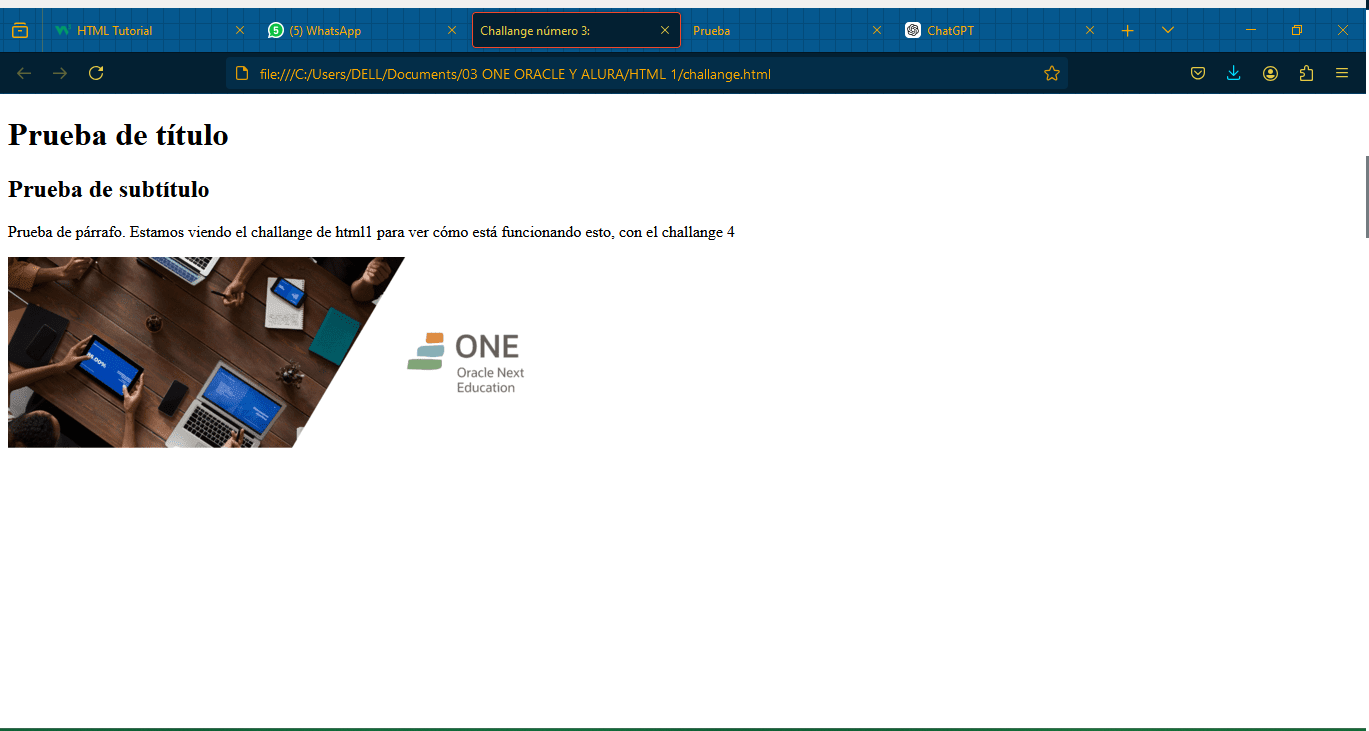Switch to the ChatGPT tab
The image size is (1369, 731).
coord(1001,31)
